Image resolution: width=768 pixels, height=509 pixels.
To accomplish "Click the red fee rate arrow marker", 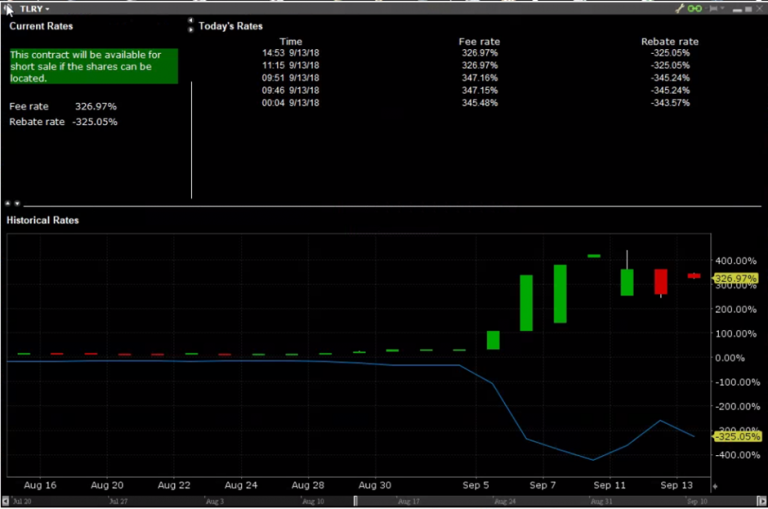I will point(694,275).
